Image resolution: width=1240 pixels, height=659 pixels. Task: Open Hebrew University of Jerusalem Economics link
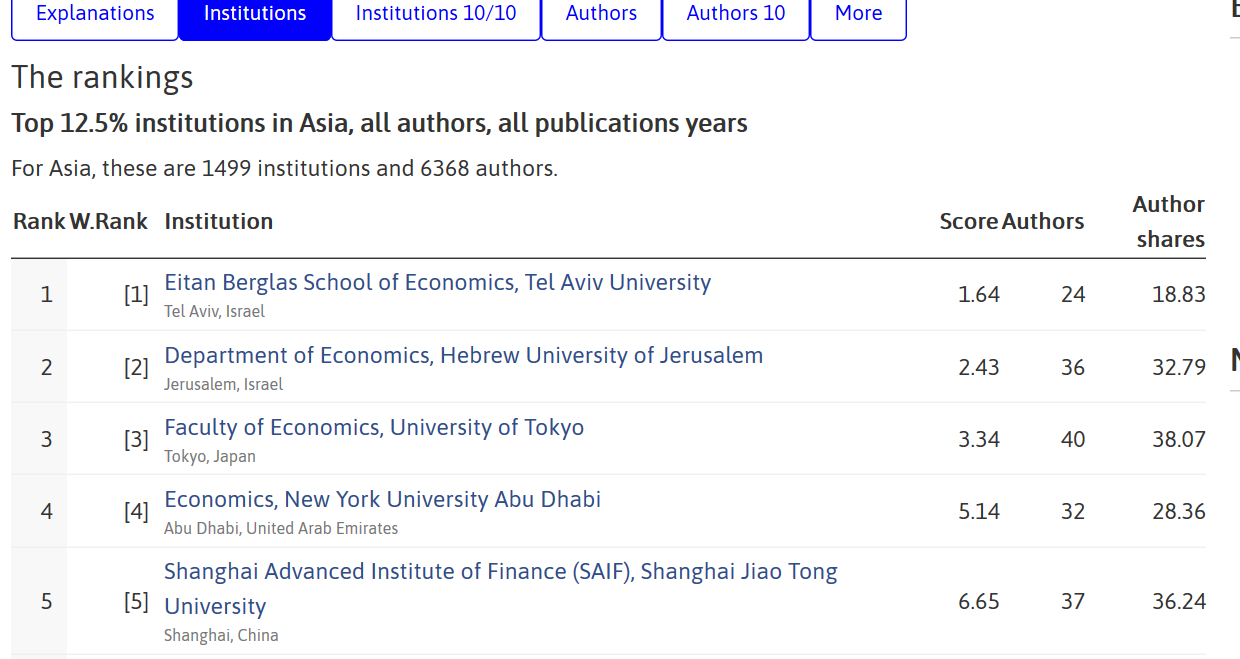(463, 355)
